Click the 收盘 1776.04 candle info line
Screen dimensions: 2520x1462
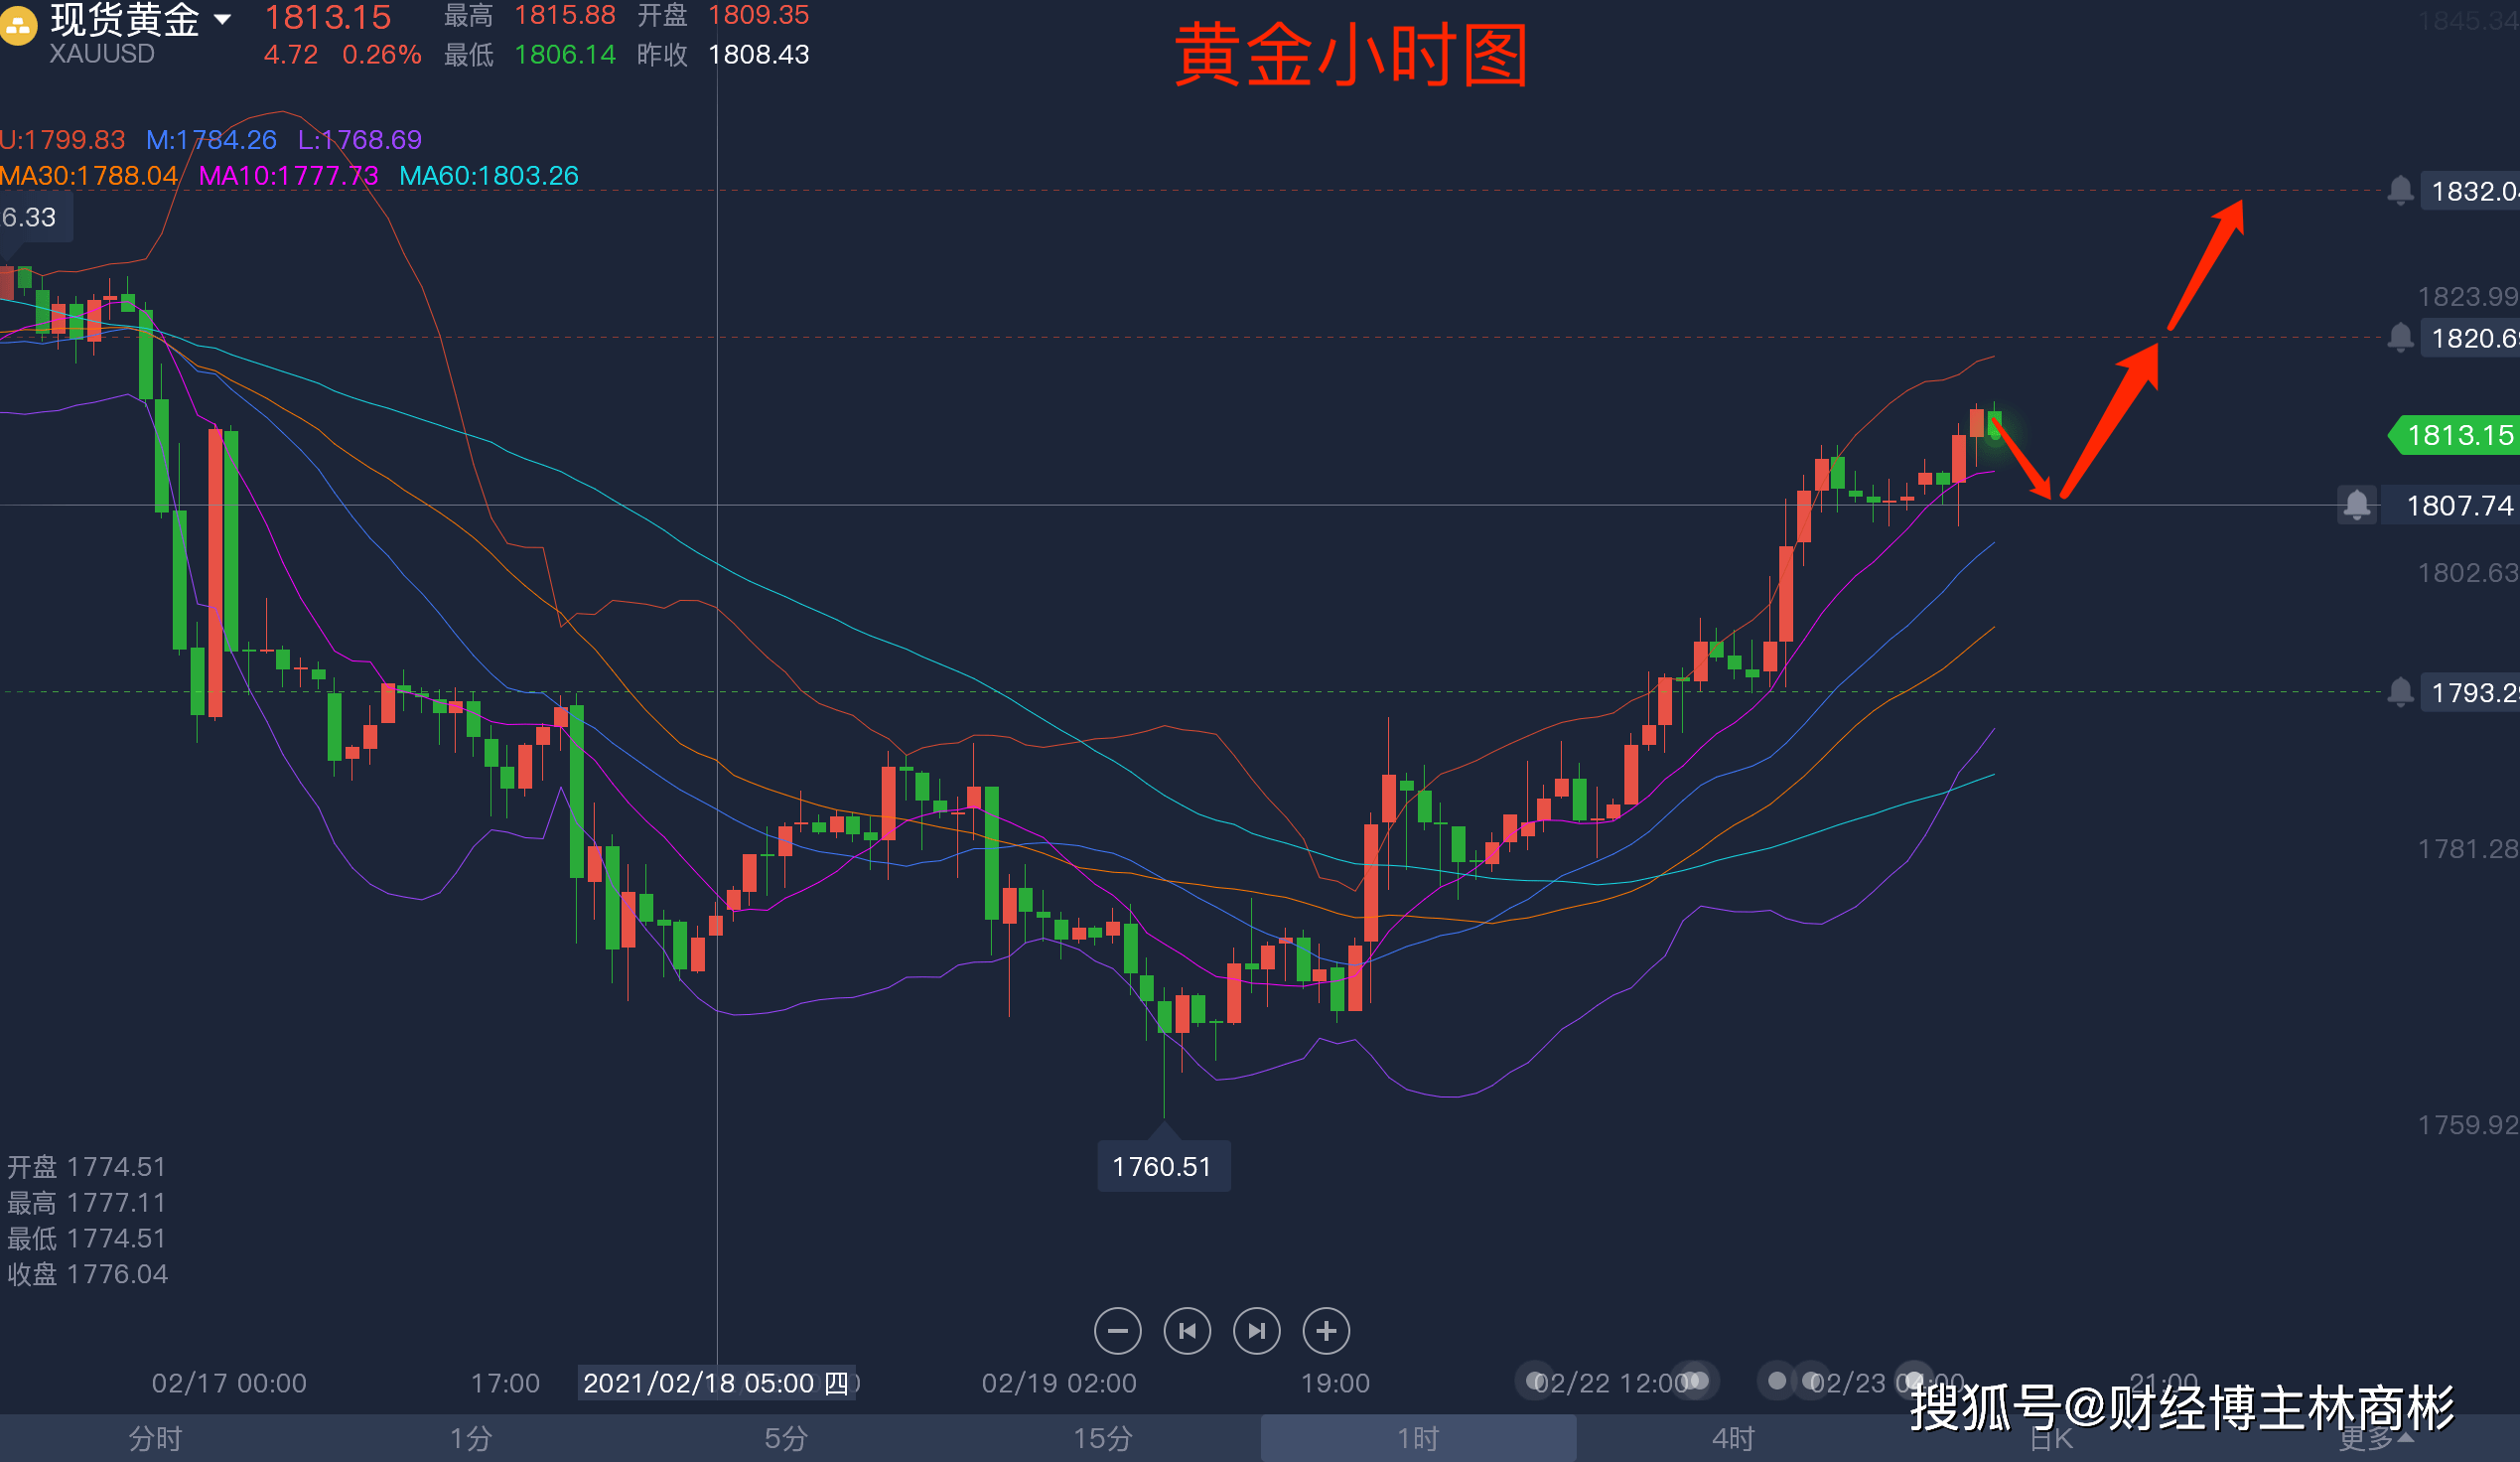pos(87,1274)
